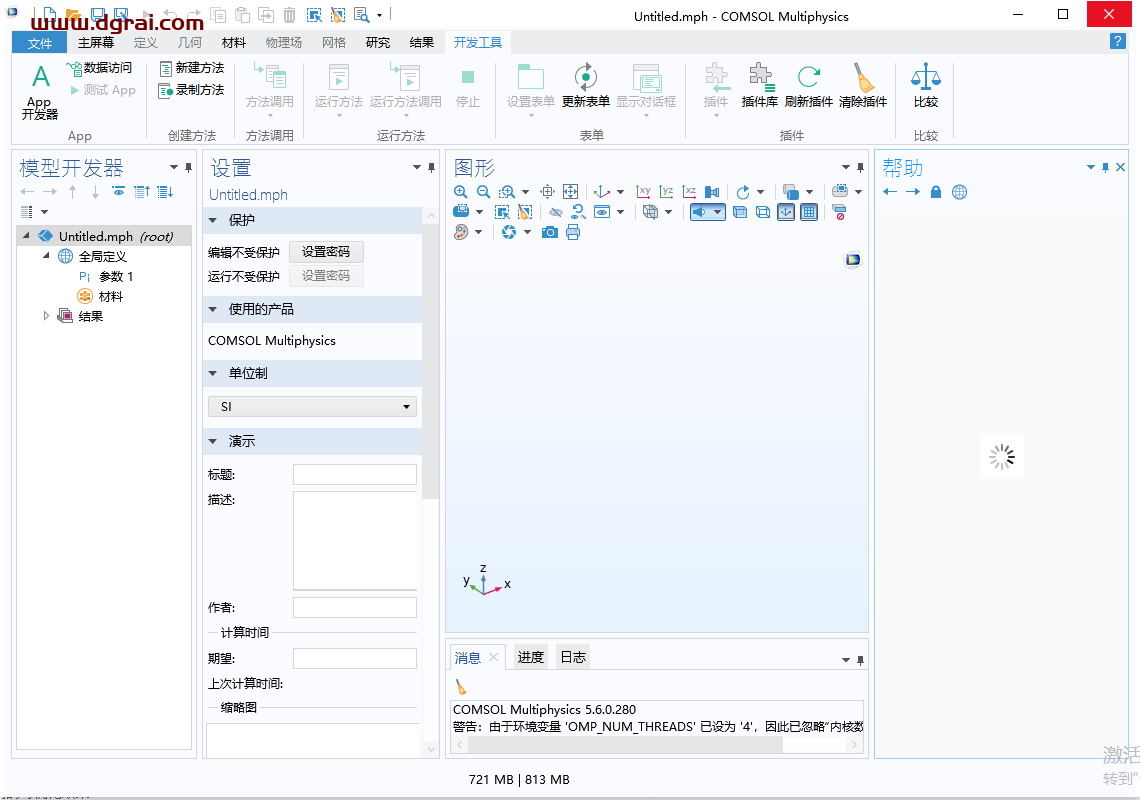Click 数据访问 in the App group
The image size is (1140, 800).
click(100, 68)
